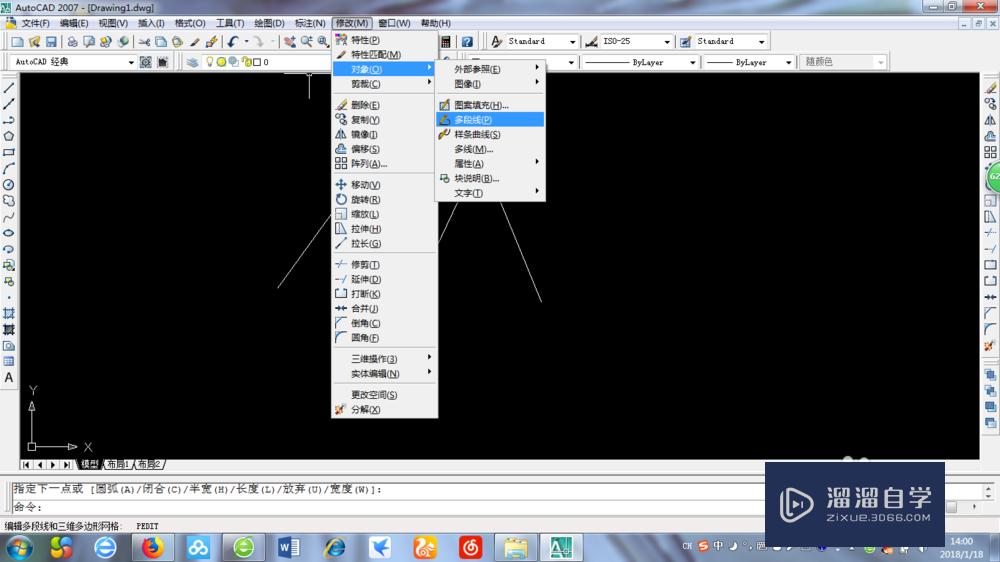The image size is (1000, 562).
Task: Switch to the 布局1 tab
Action: 118,464
